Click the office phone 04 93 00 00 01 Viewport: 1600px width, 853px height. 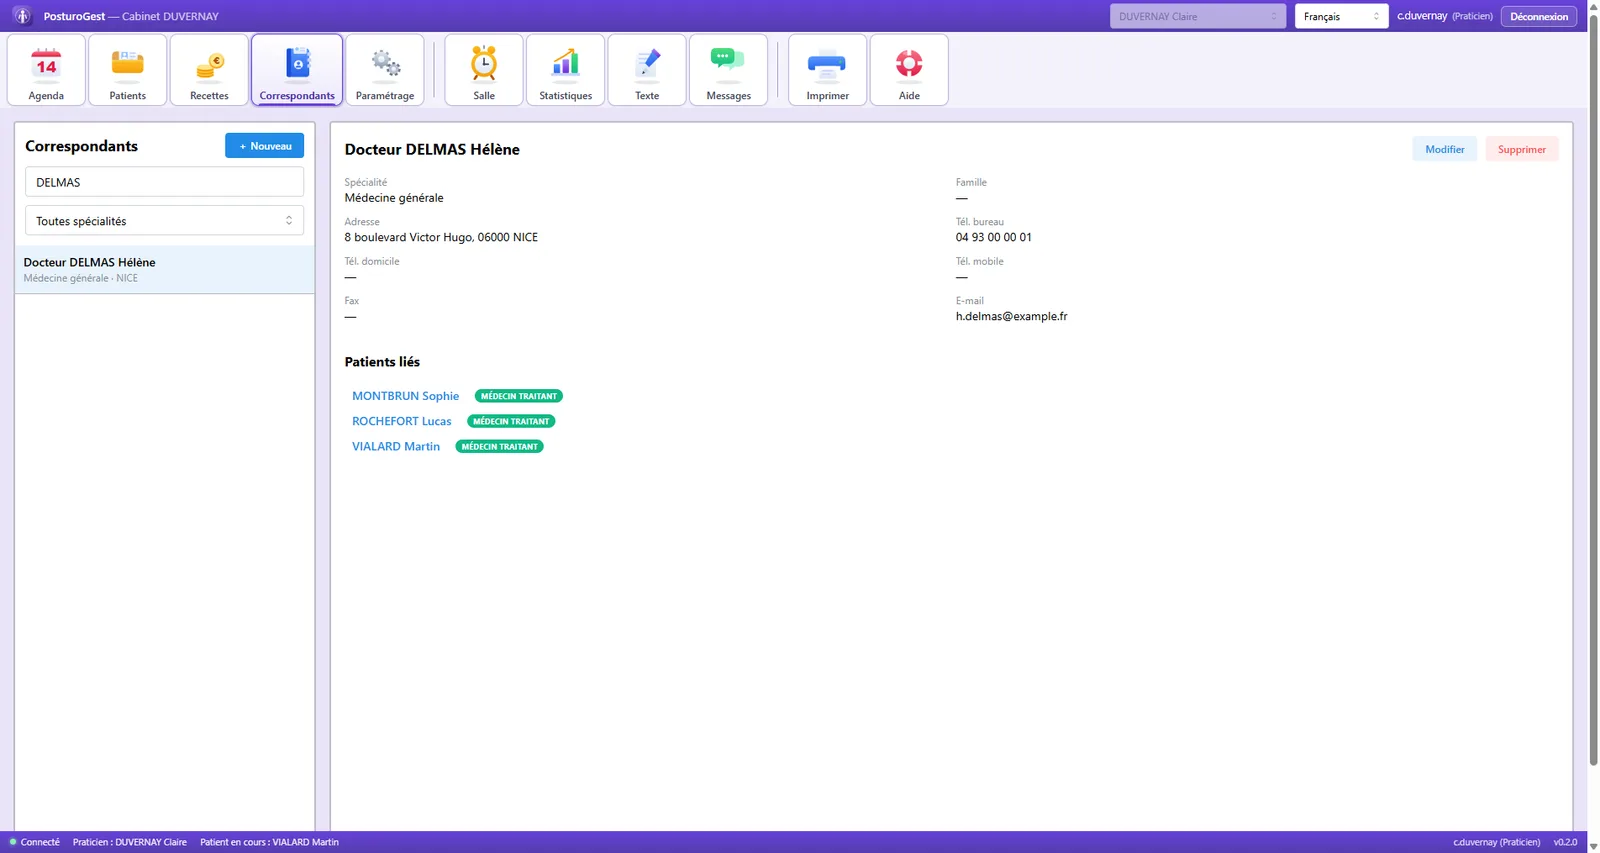(993, 237)
